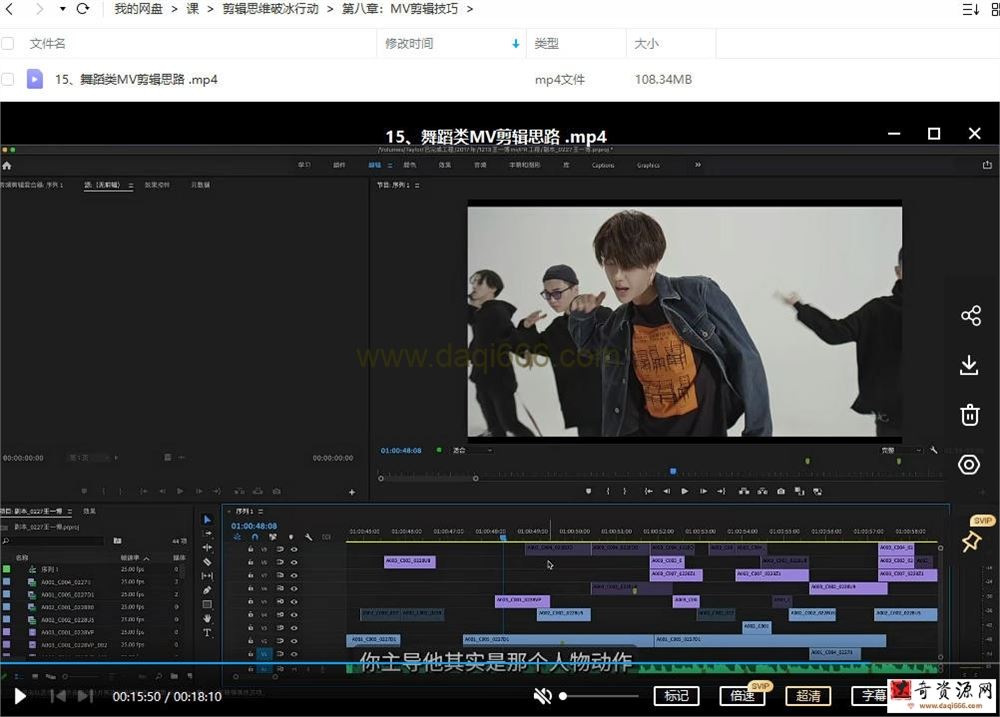1000x717 pixels.
Task: Open the 效果控件 panel tab
Action: click(157, 185)
